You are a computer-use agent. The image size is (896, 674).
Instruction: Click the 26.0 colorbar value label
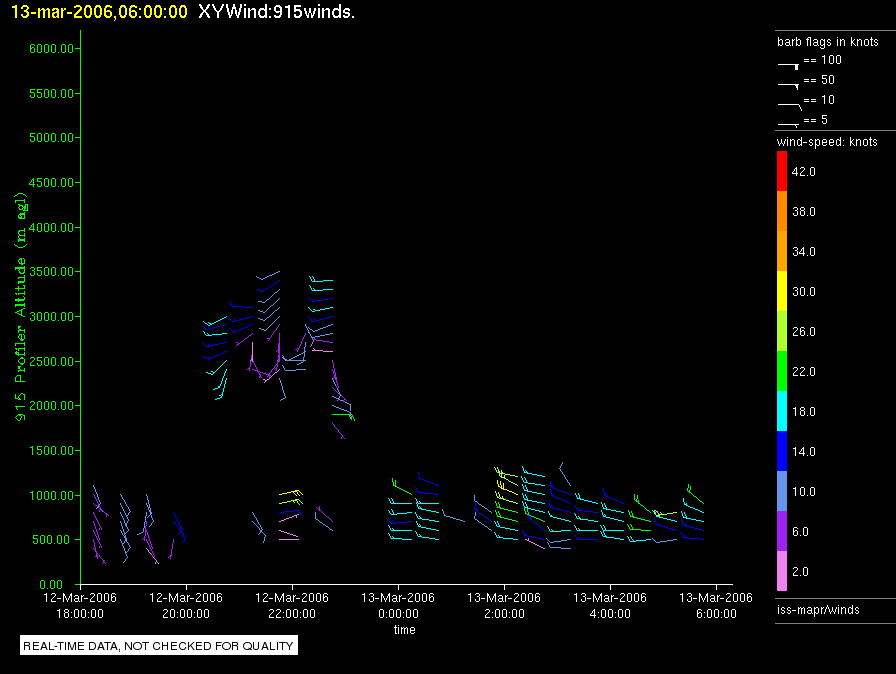(803, 331)
